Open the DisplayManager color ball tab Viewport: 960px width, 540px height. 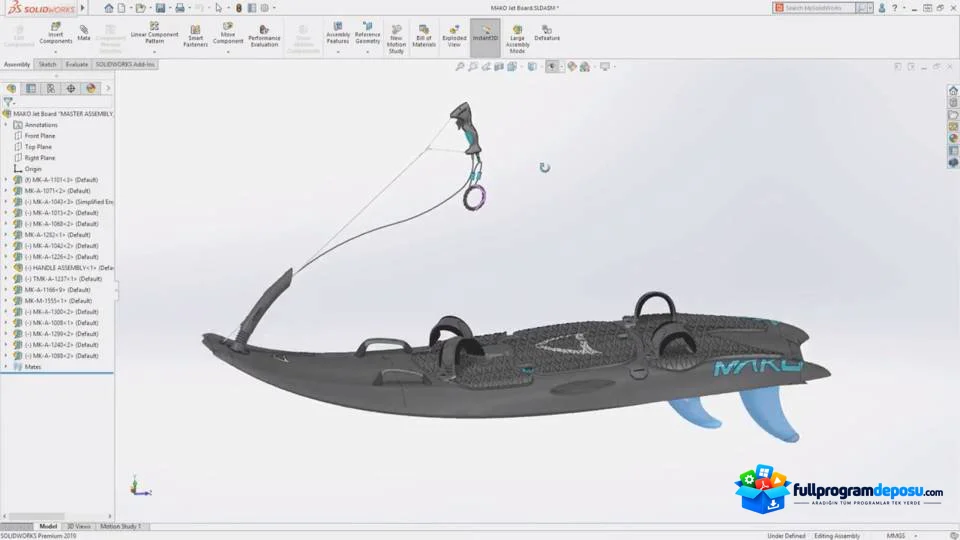(x=91, y=88)
